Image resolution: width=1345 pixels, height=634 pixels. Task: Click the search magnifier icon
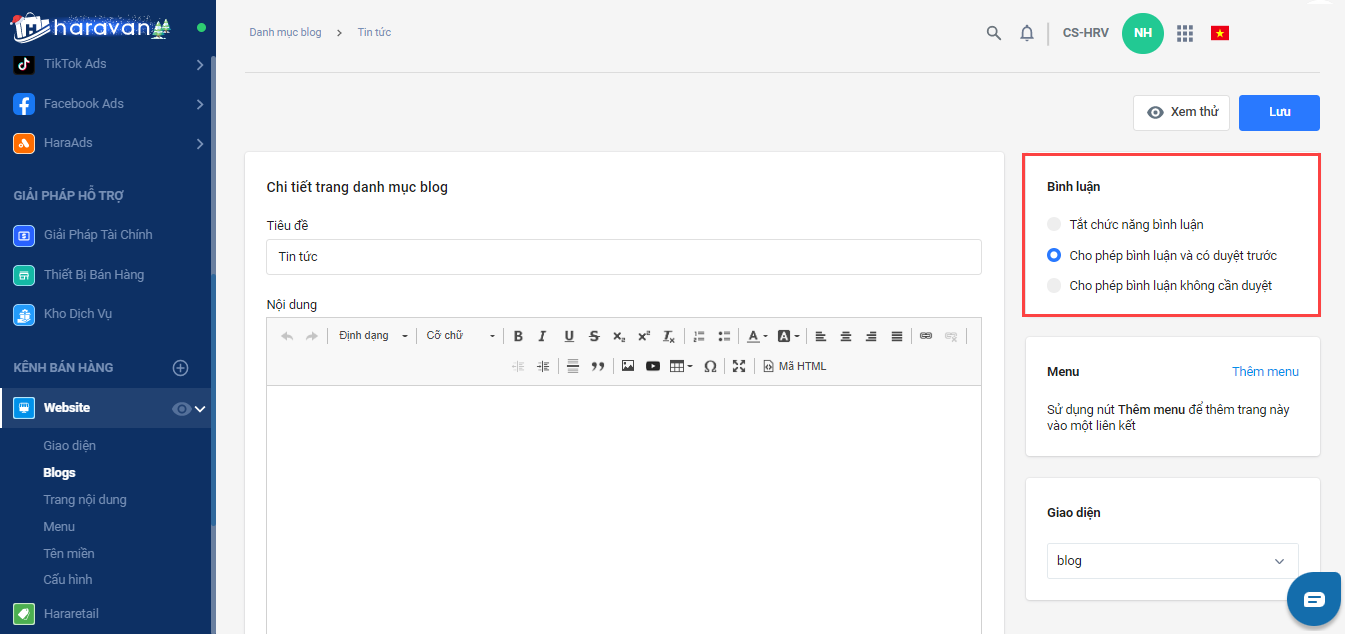(x=993, y=33)
